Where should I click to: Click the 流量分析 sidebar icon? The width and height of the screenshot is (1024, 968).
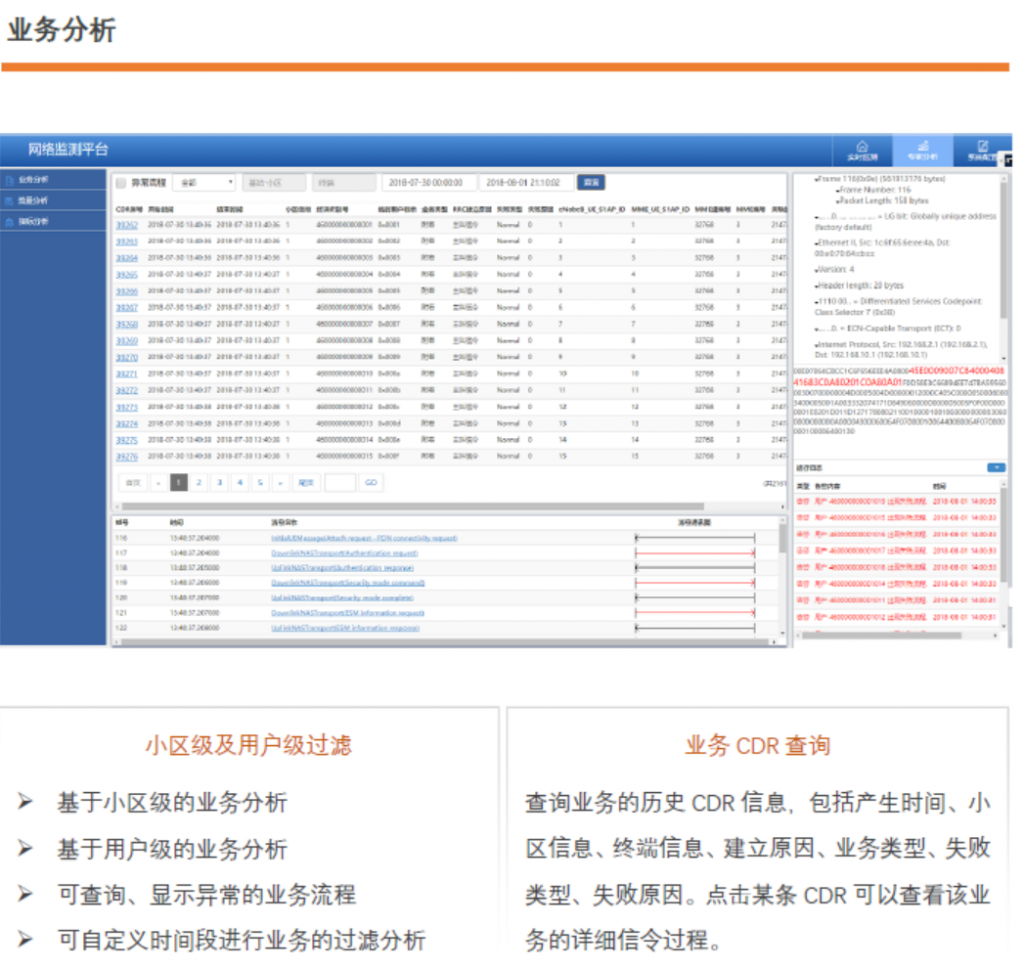[x=10, y=201]
